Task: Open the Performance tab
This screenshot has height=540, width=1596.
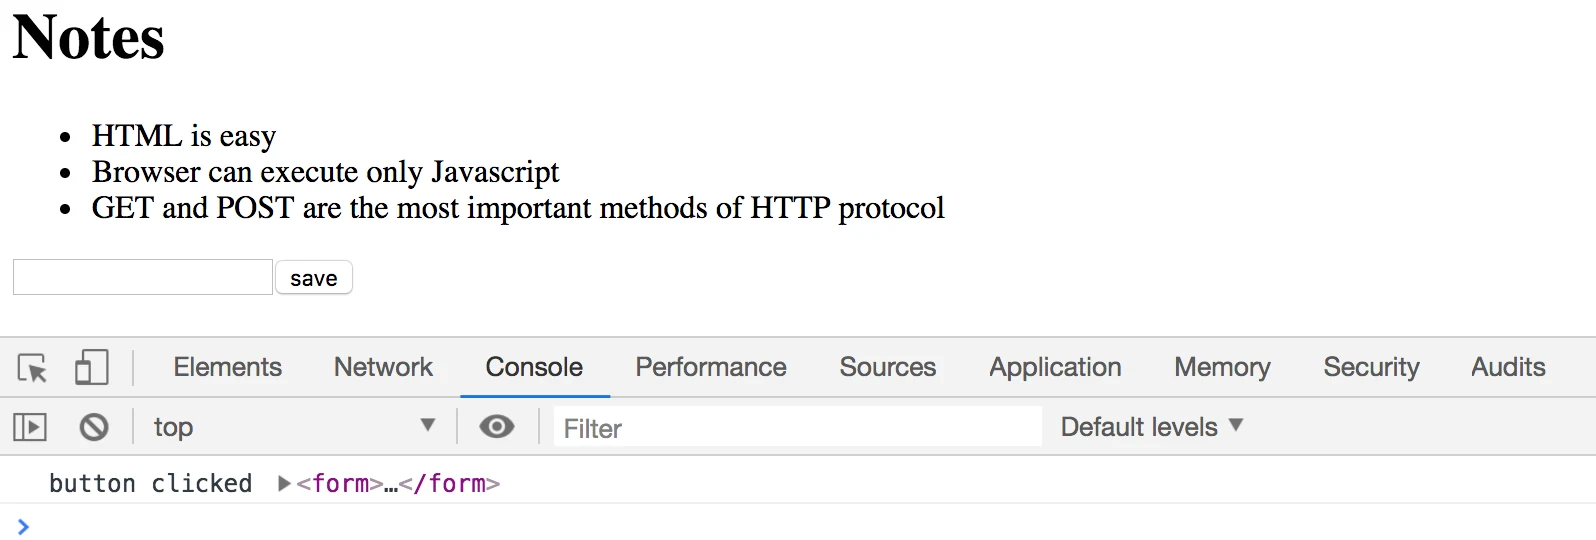Action: click(x=711, y=367)
